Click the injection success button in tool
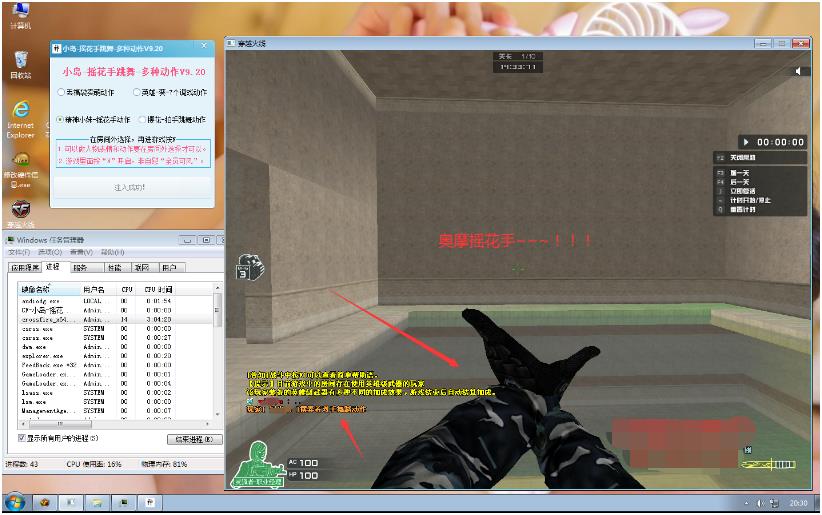The width and height of the screenshot is (822, 515). (131, 187)
